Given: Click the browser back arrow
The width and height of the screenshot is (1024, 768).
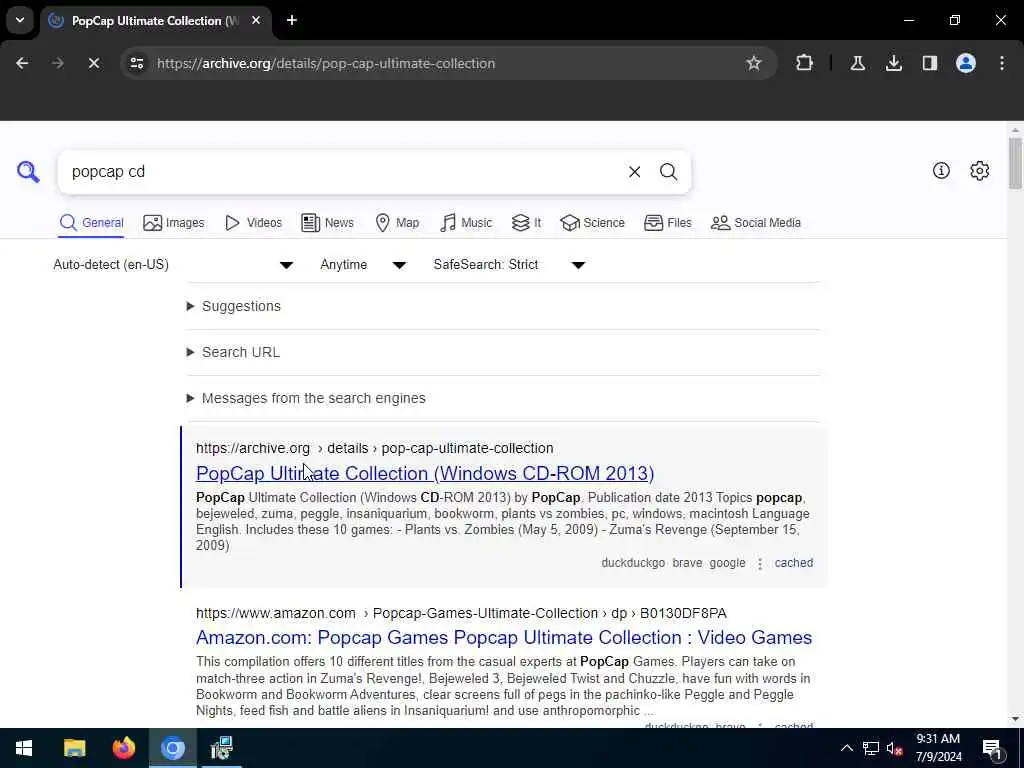Looking at the screenshot, I should pyautogui.click(x=22, y=63).
